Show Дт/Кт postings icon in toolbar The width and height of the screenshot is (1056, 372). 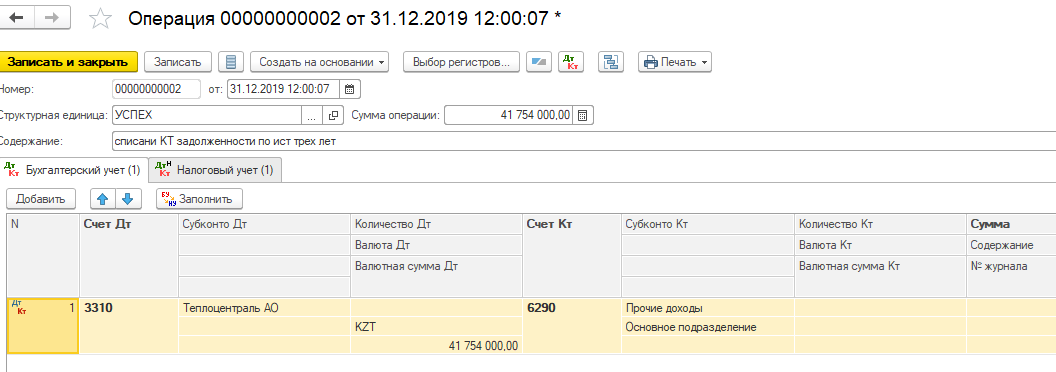pos(570,62)
